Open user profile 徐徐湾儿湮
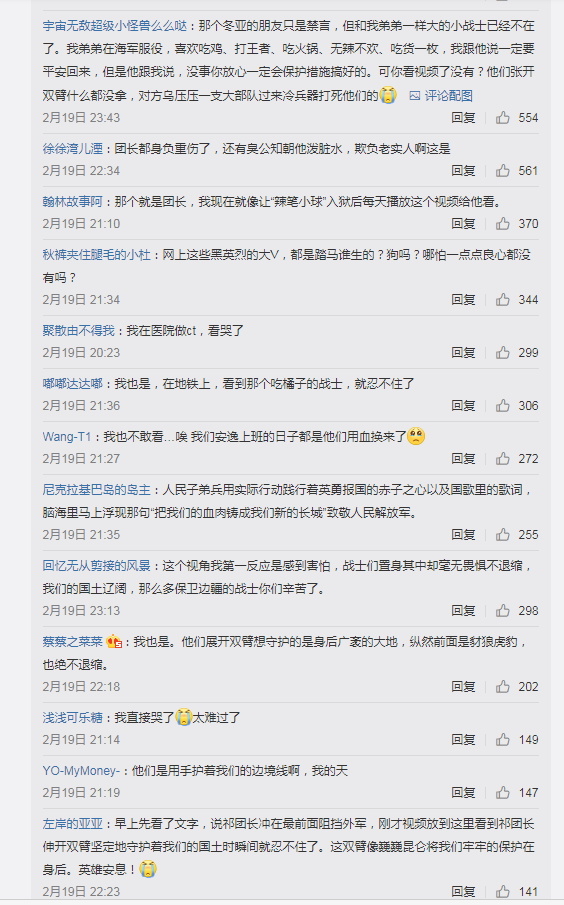The width and height of the screenshot is (564, 905). point(73,149)
